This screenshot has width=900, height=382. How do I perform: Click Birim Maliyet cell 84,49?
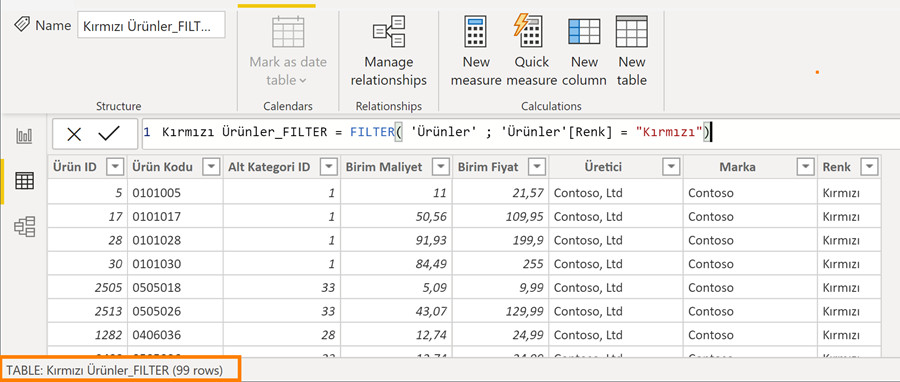[x=396, y=264]
